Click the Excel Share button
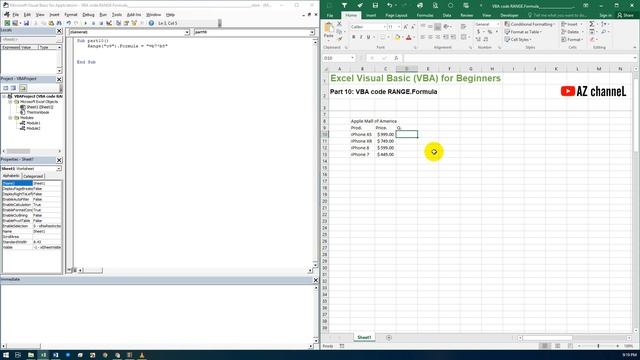Viewport: 640px width, 360px height. 626,15
